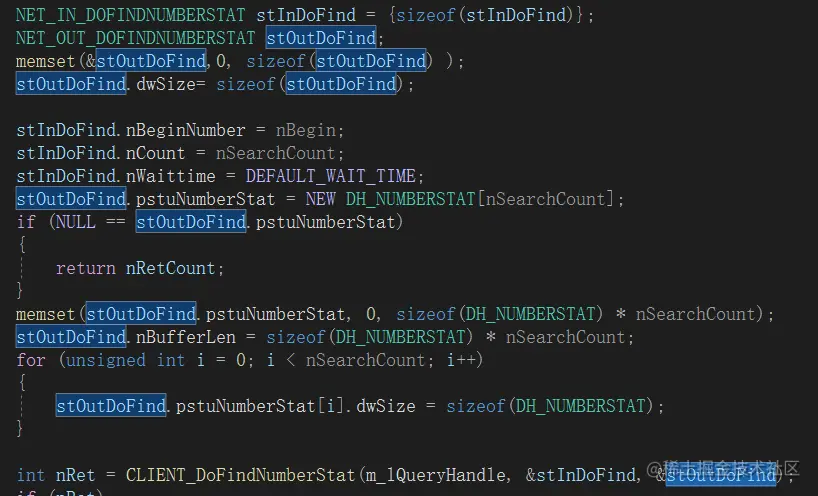Screen dimensions: 818x496
Task: Click the nCount member name
Action: (x=155, y=153)
